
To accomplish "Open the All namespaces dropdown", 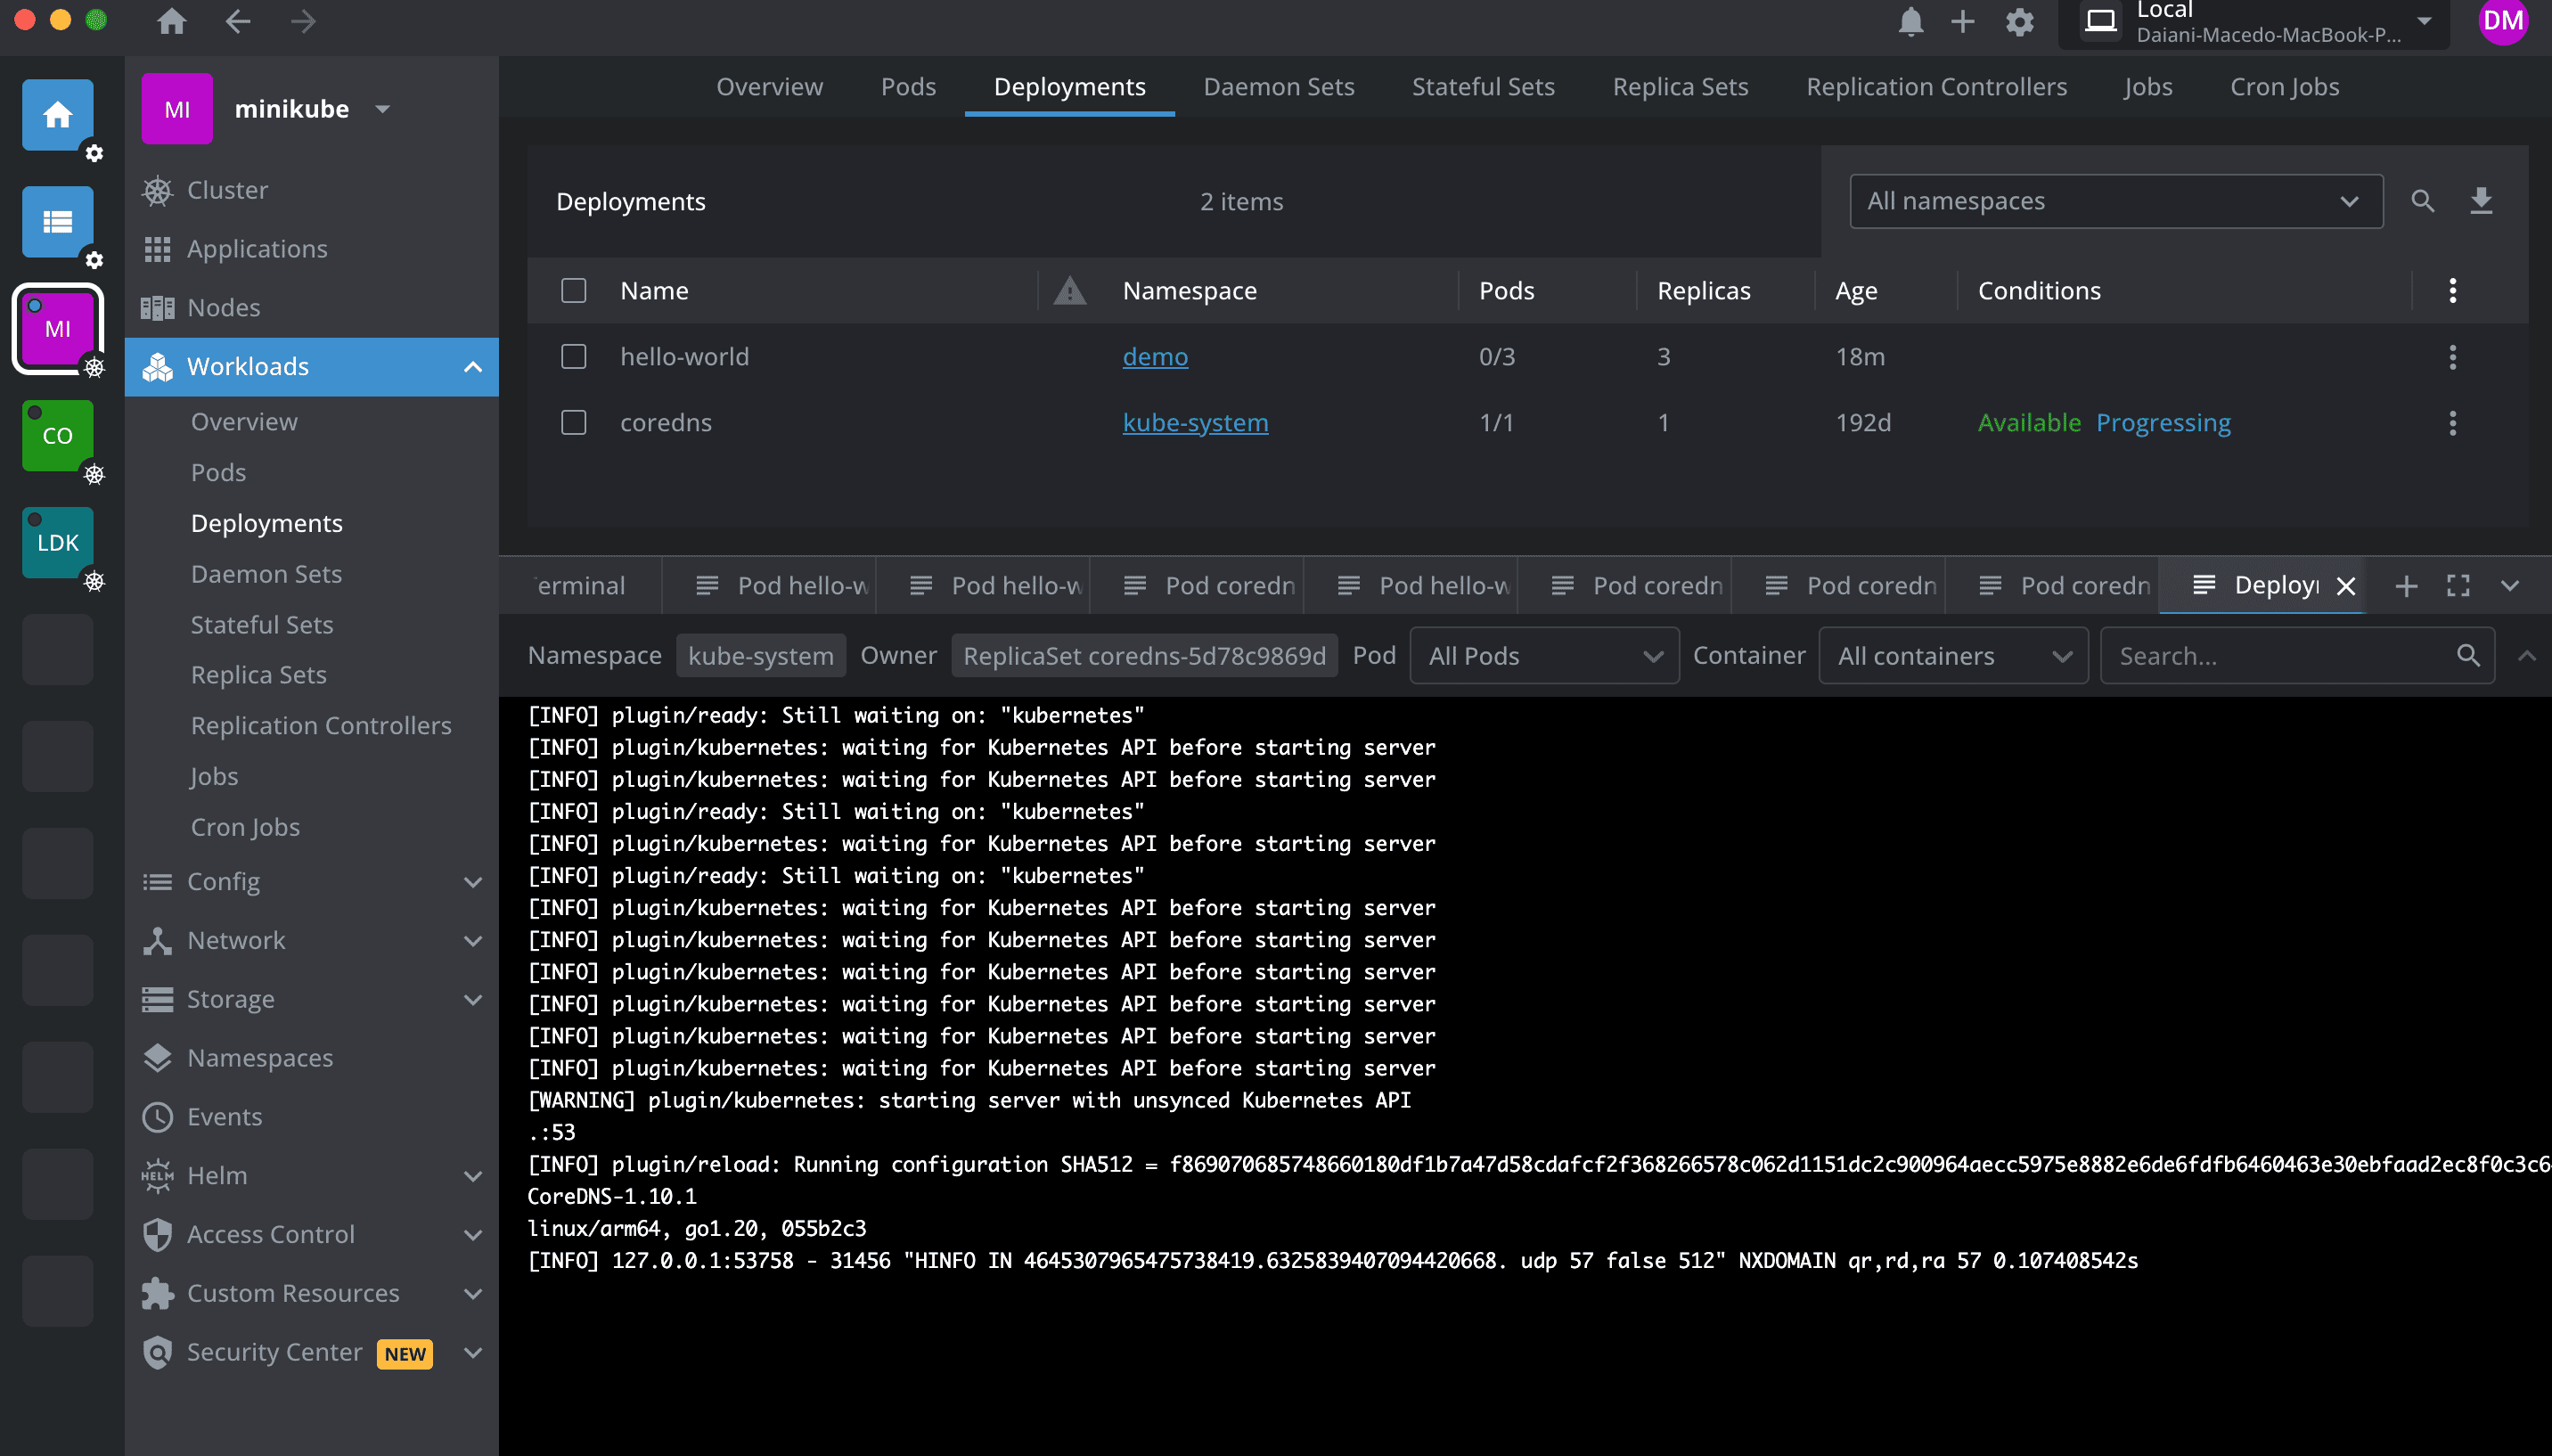I will [x=2115, y=200].
